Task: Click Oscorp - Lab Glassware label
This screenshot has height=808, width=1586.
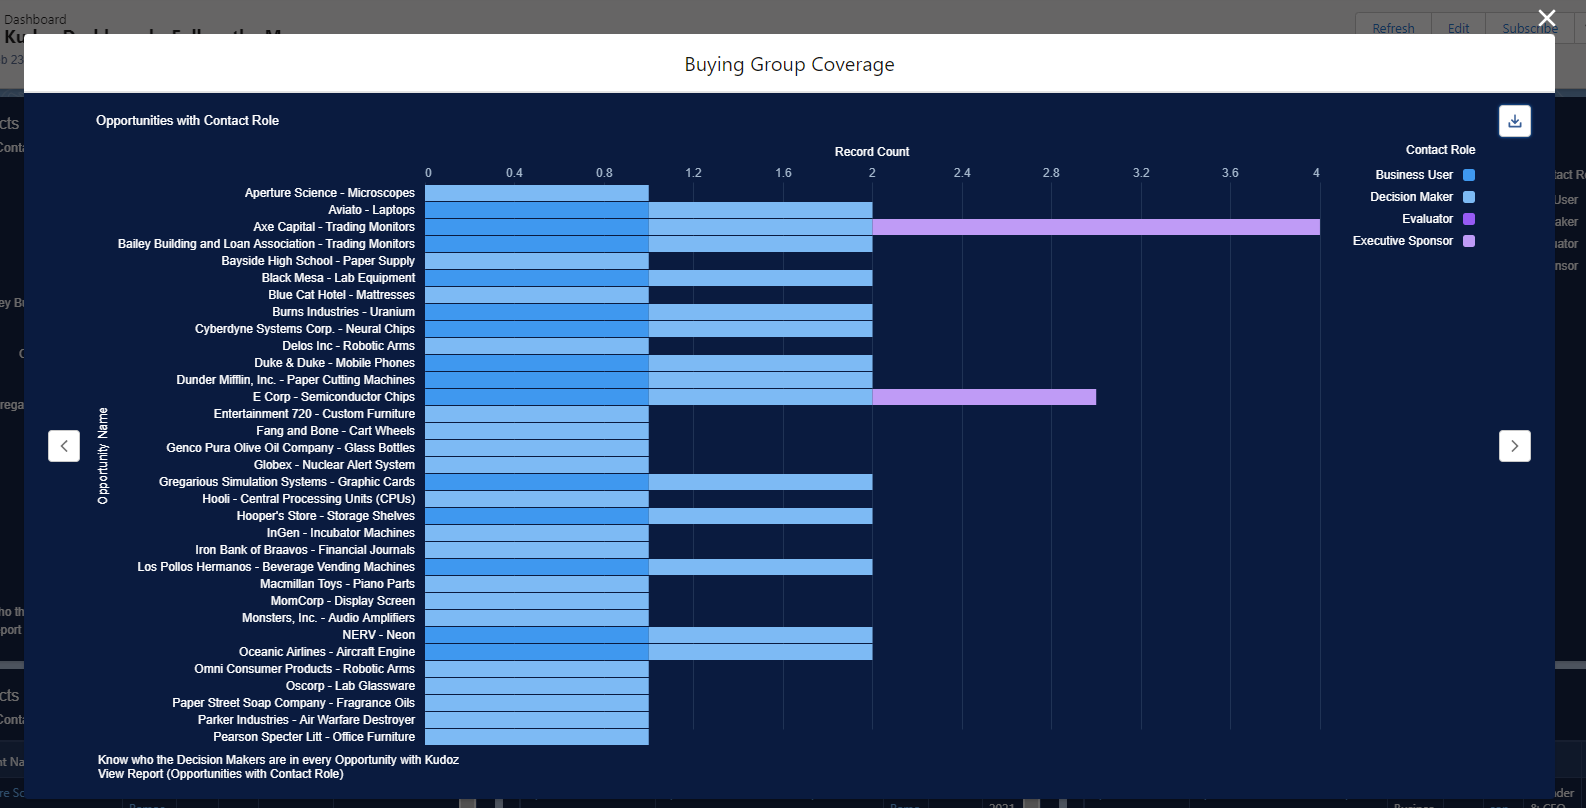Action: tap(350, 686)
